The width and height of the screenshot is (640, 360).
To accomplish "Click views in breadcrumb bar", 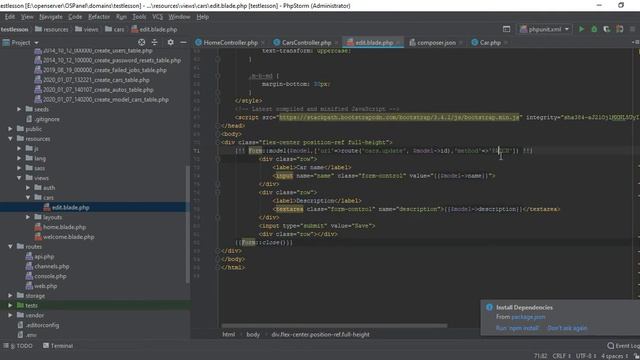I will pos(87,29).
